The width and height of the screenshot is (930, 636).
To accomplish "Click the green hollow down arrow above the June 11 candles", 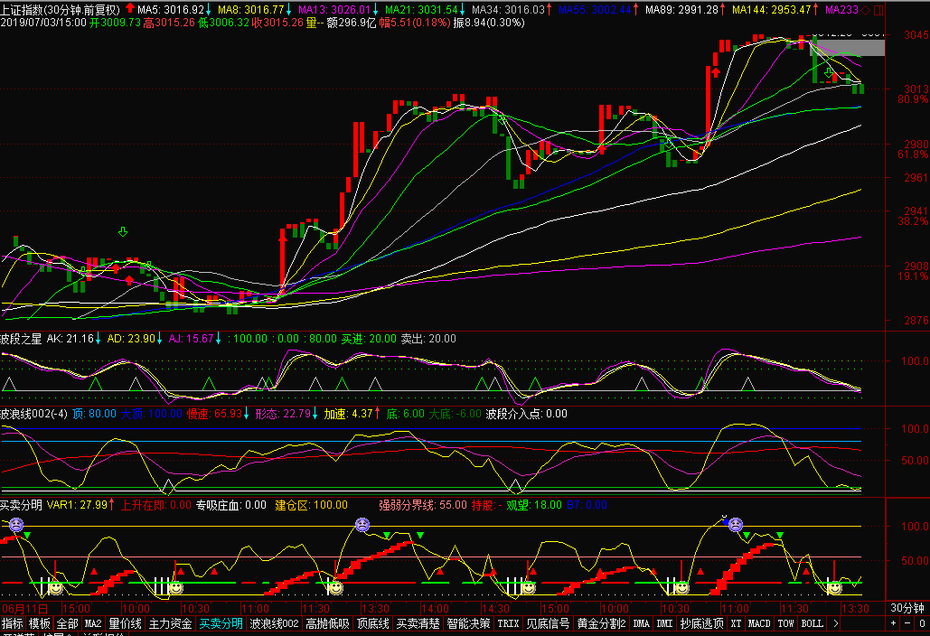I will pyautogui.click(x=123, y=232).
